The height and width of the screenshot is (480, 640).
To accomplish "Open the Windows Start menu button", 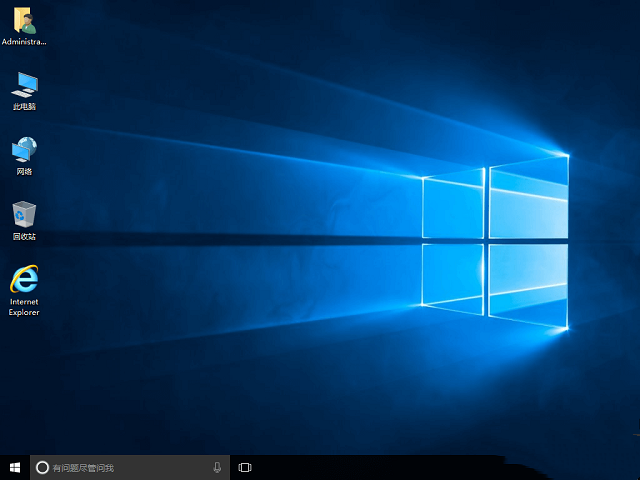I will tap(15, 467).
